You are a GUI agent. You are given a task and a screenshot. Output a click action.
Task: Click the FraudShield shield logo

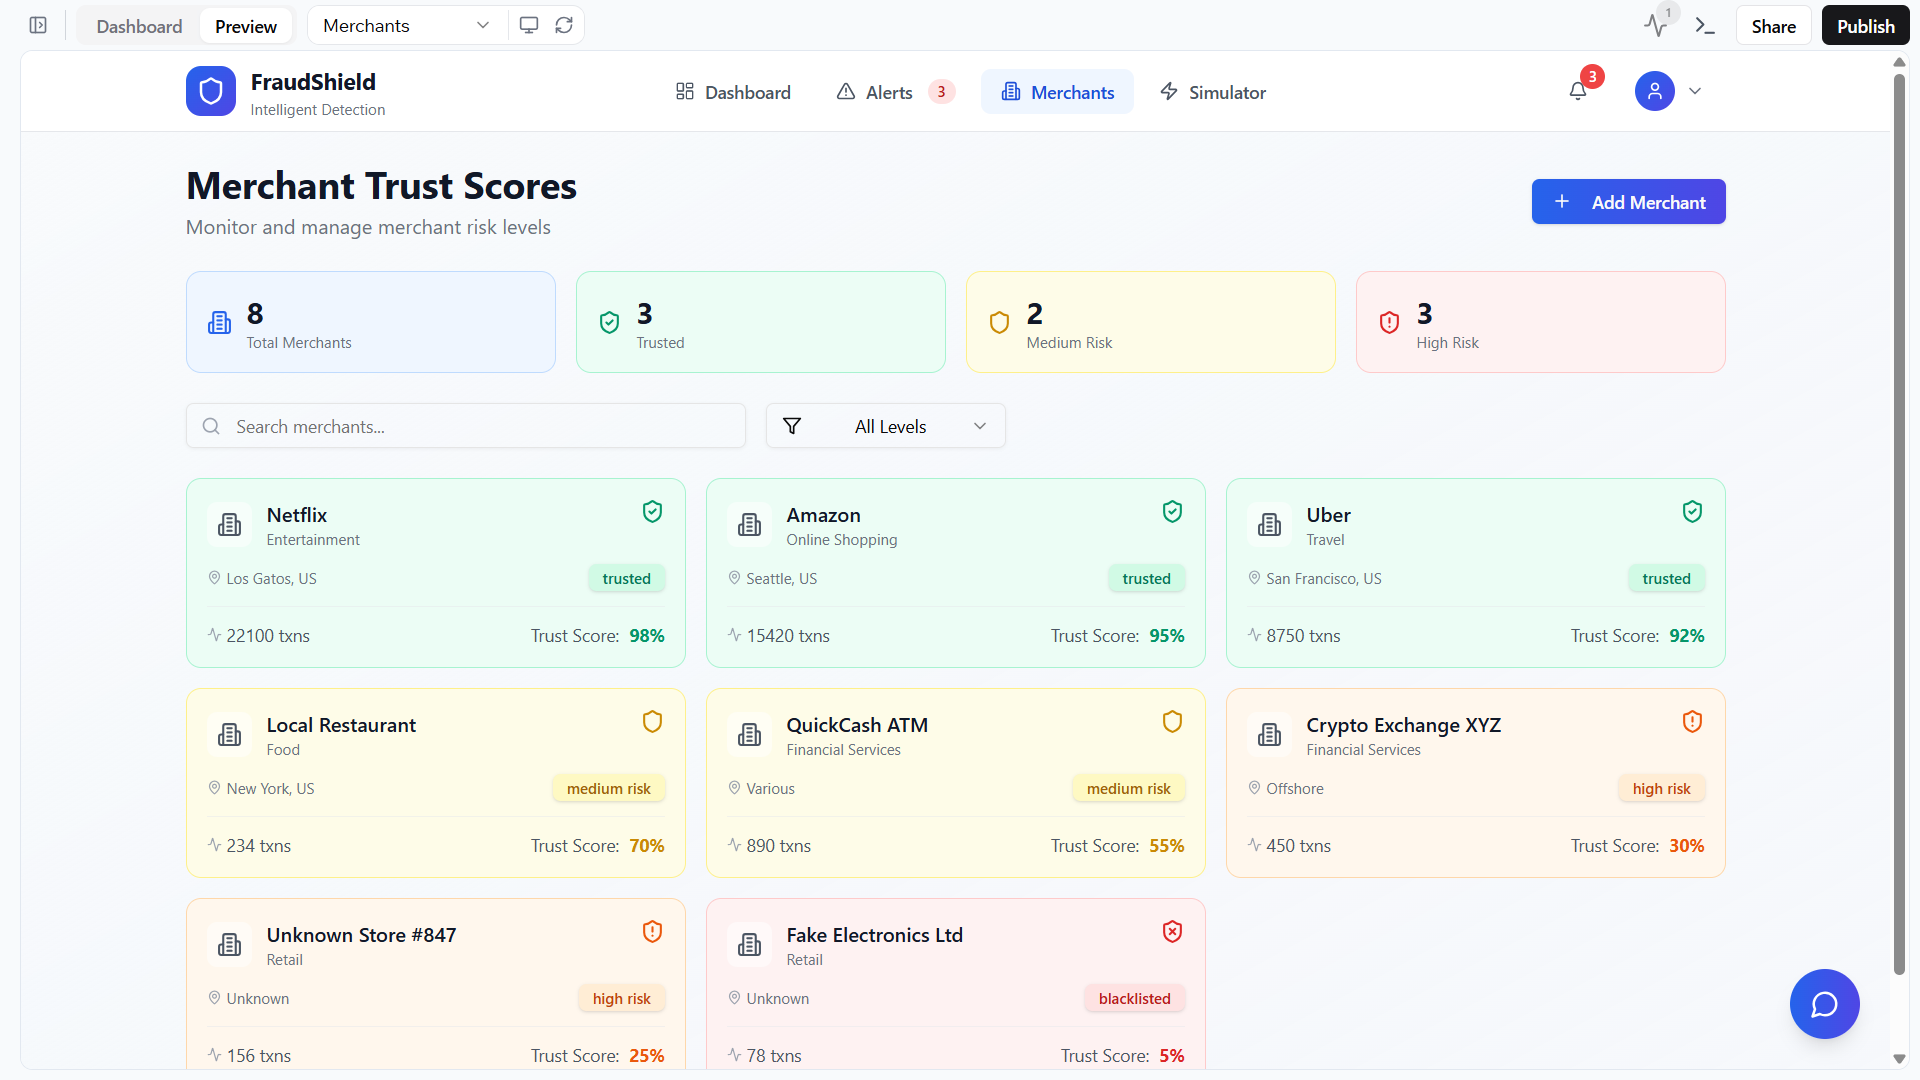click(x=210, y=91)
